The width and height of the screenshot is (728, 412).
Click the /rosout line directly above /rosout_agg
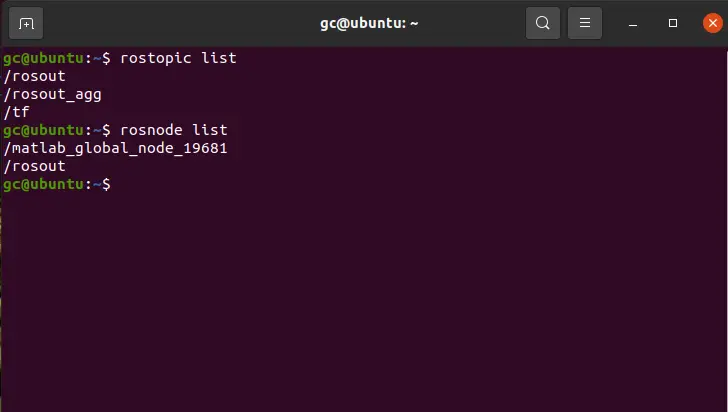pyautogui.click(x=34, y=76)
